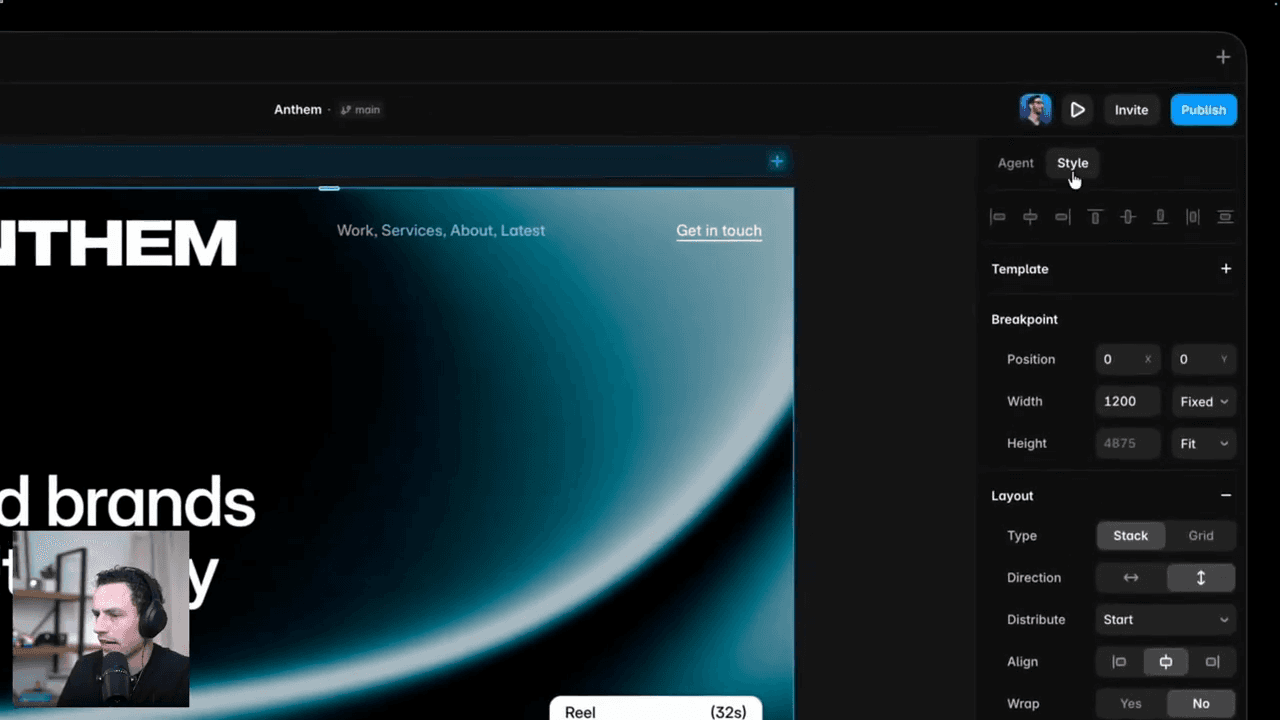
Task: Click the distribute vertically icon
Action: [1225, 217]
